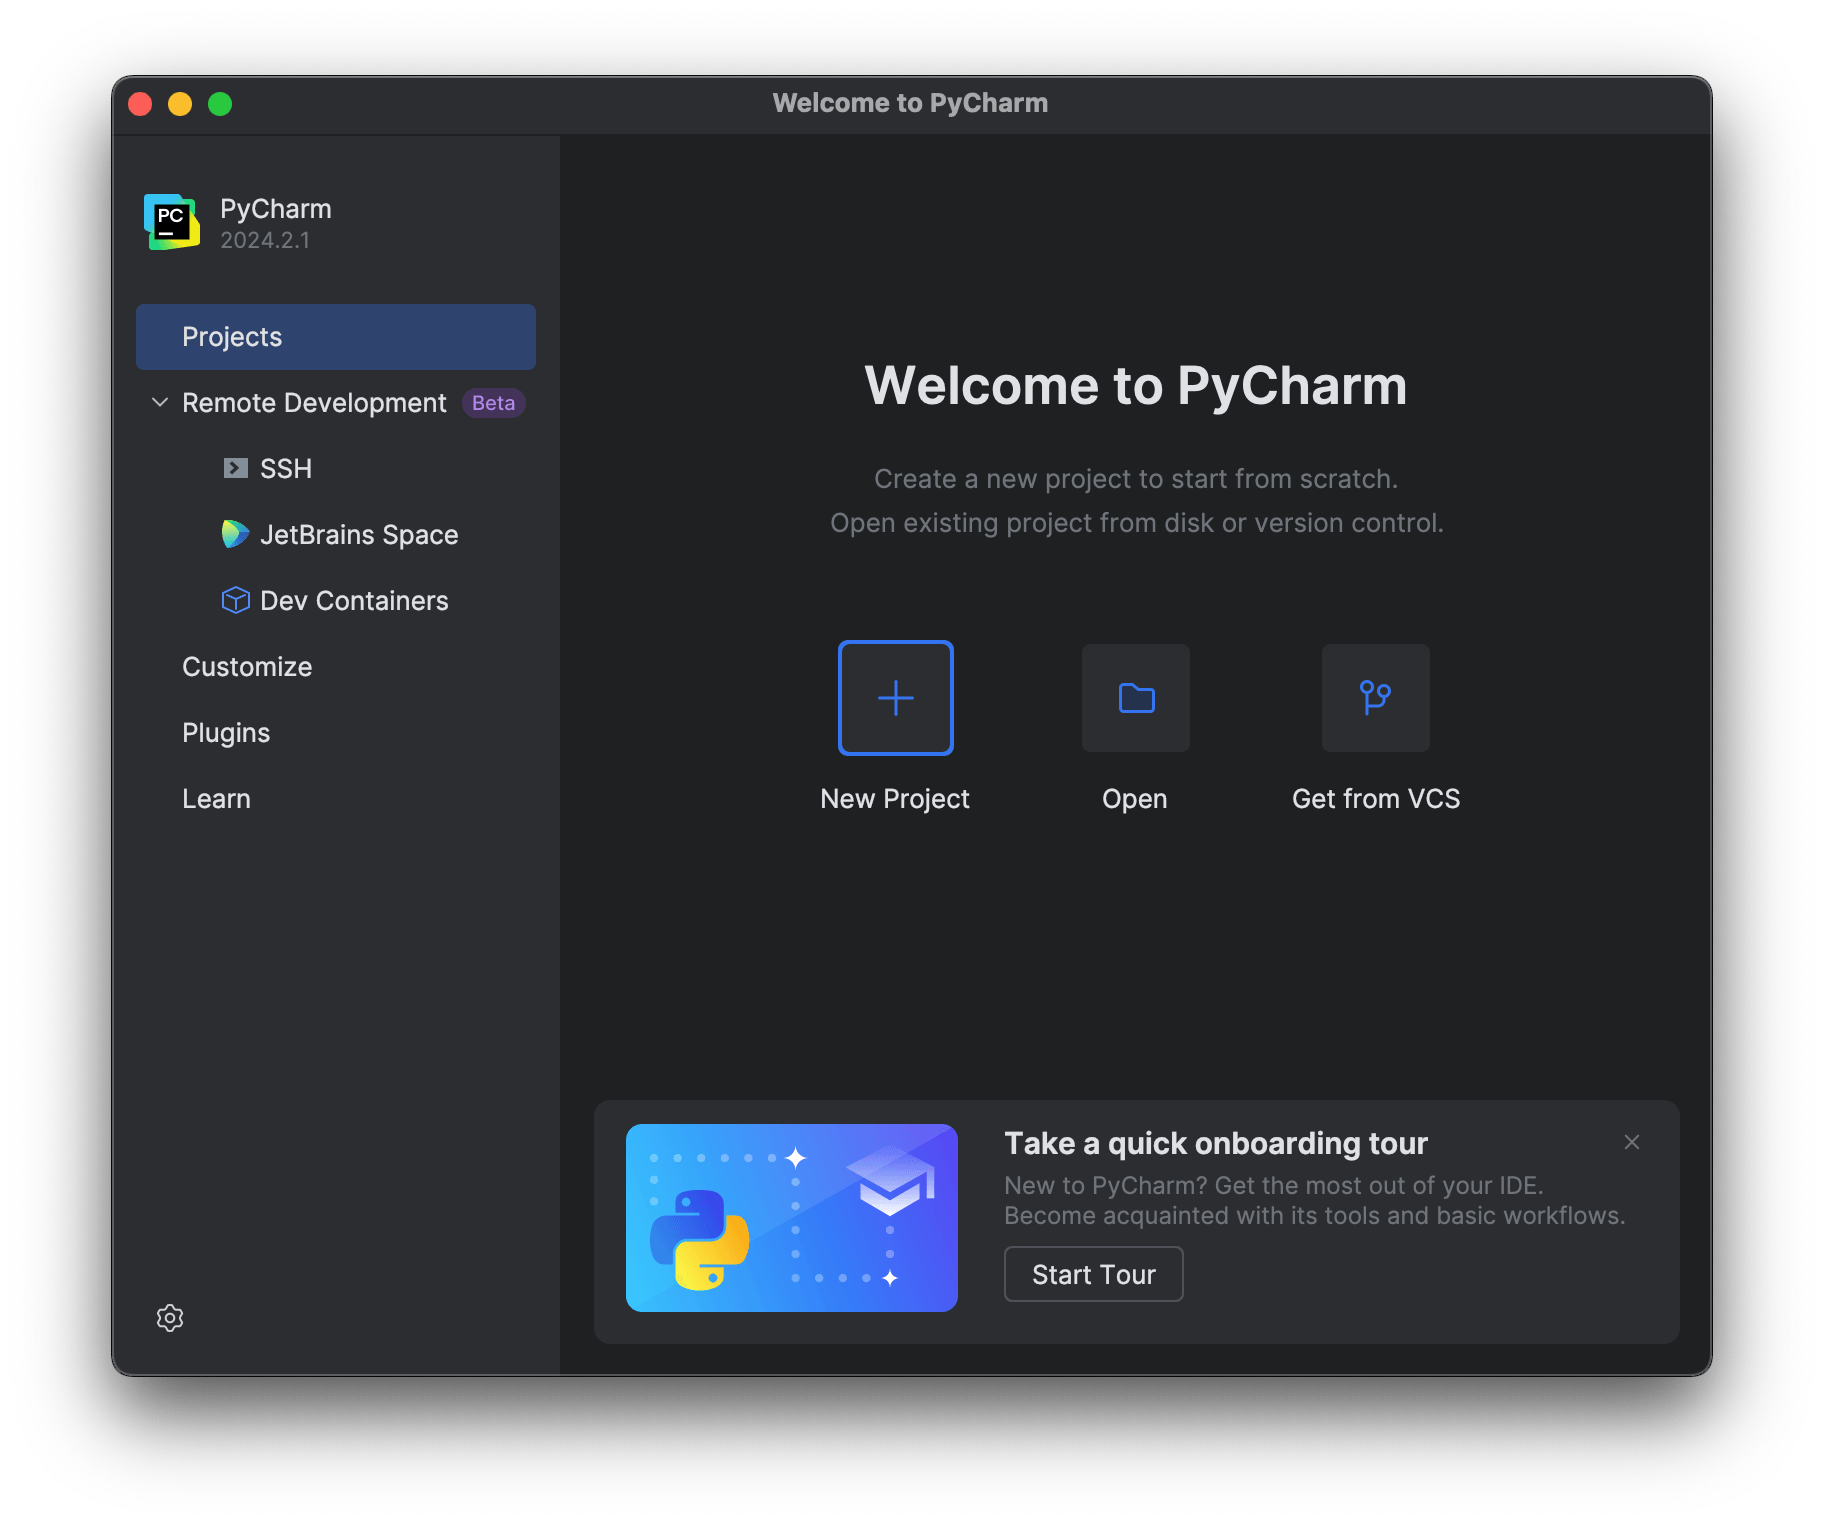Select the Learn tab
The height and width of the screenshot is (1524, 1824).
pos(216,798)
